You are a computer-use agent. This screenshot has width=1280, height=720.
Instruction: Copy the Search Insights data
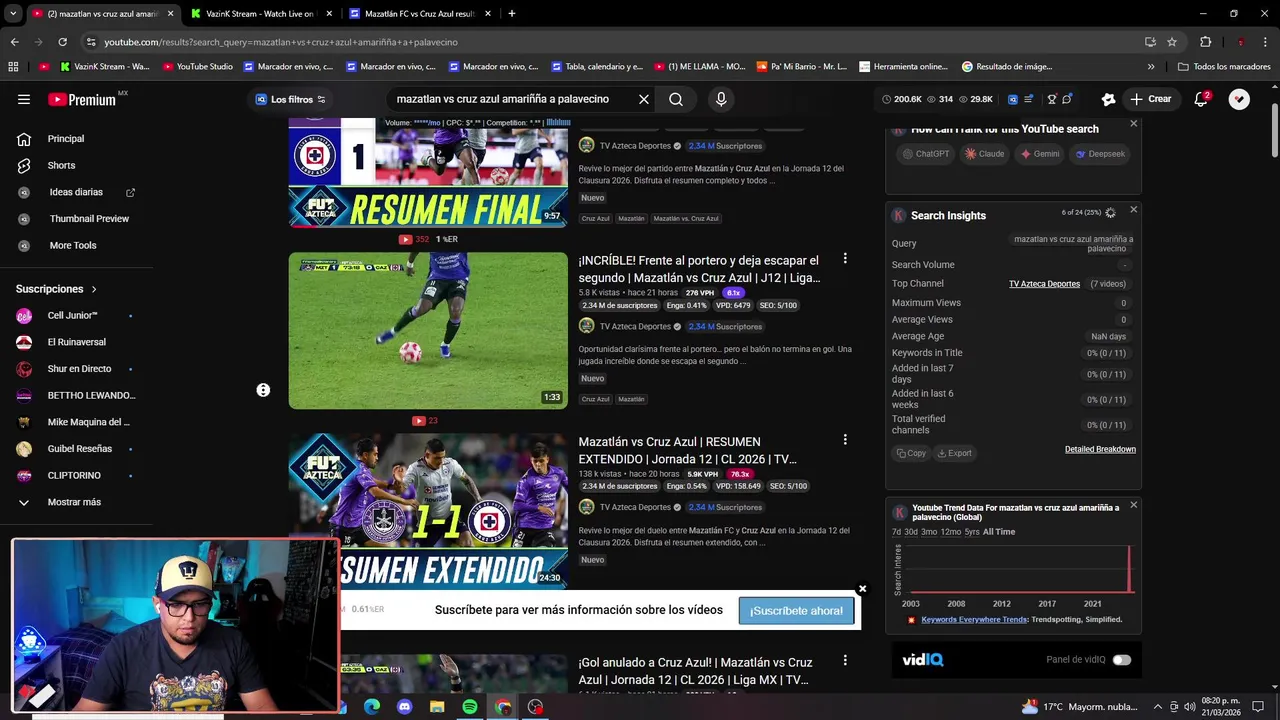(911, 453)
